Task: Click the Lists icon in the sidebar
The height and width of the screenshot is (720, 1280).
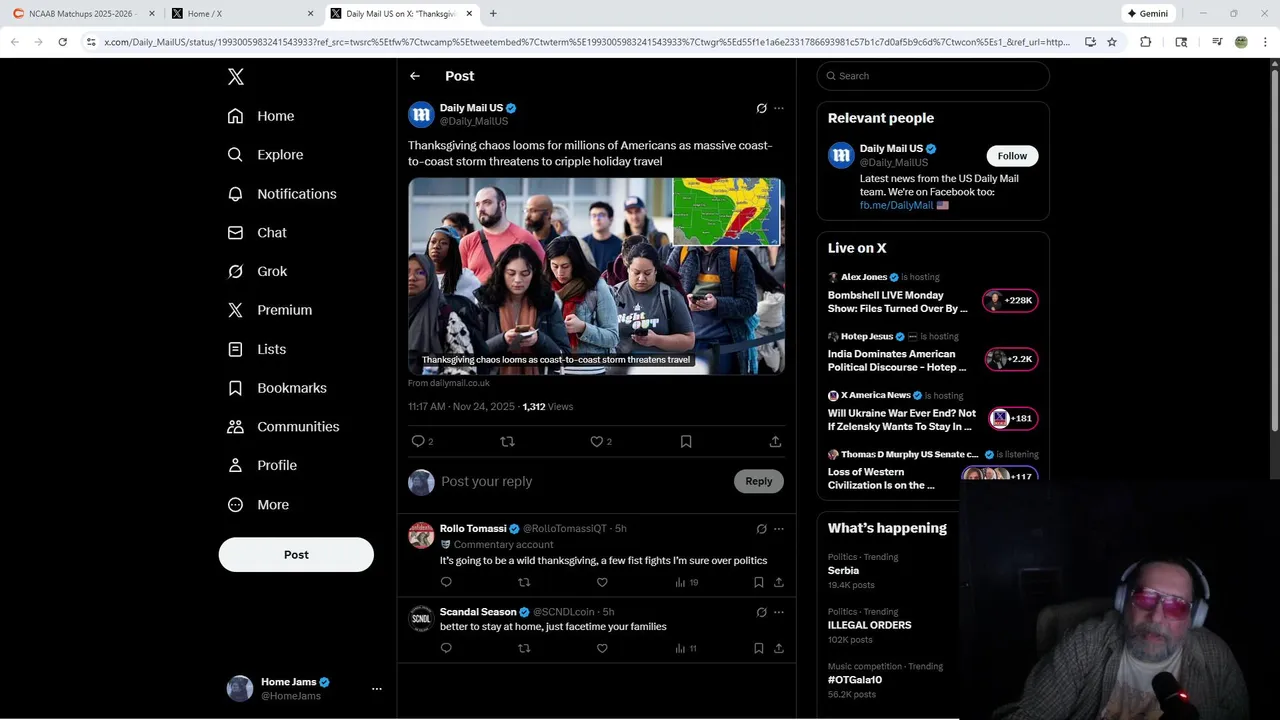Action: coord(235,349)
